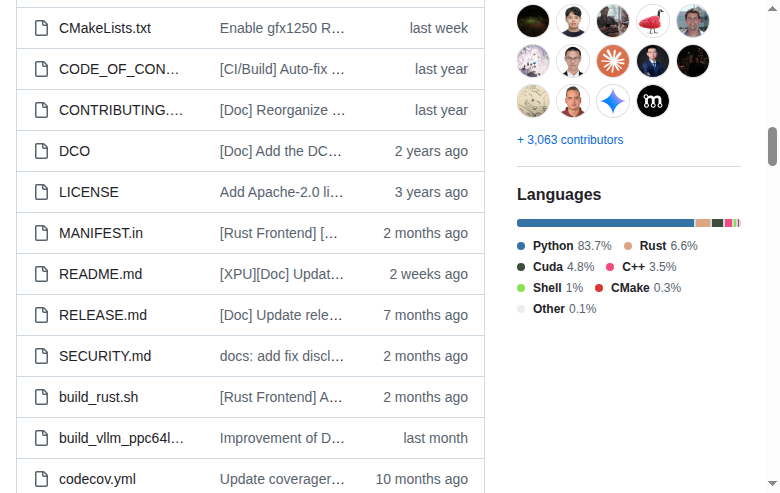This screenshot has width=780, height=493.
Task: Open the '[Doc] Add the DC…' commit message
Action: pos(281,151)
